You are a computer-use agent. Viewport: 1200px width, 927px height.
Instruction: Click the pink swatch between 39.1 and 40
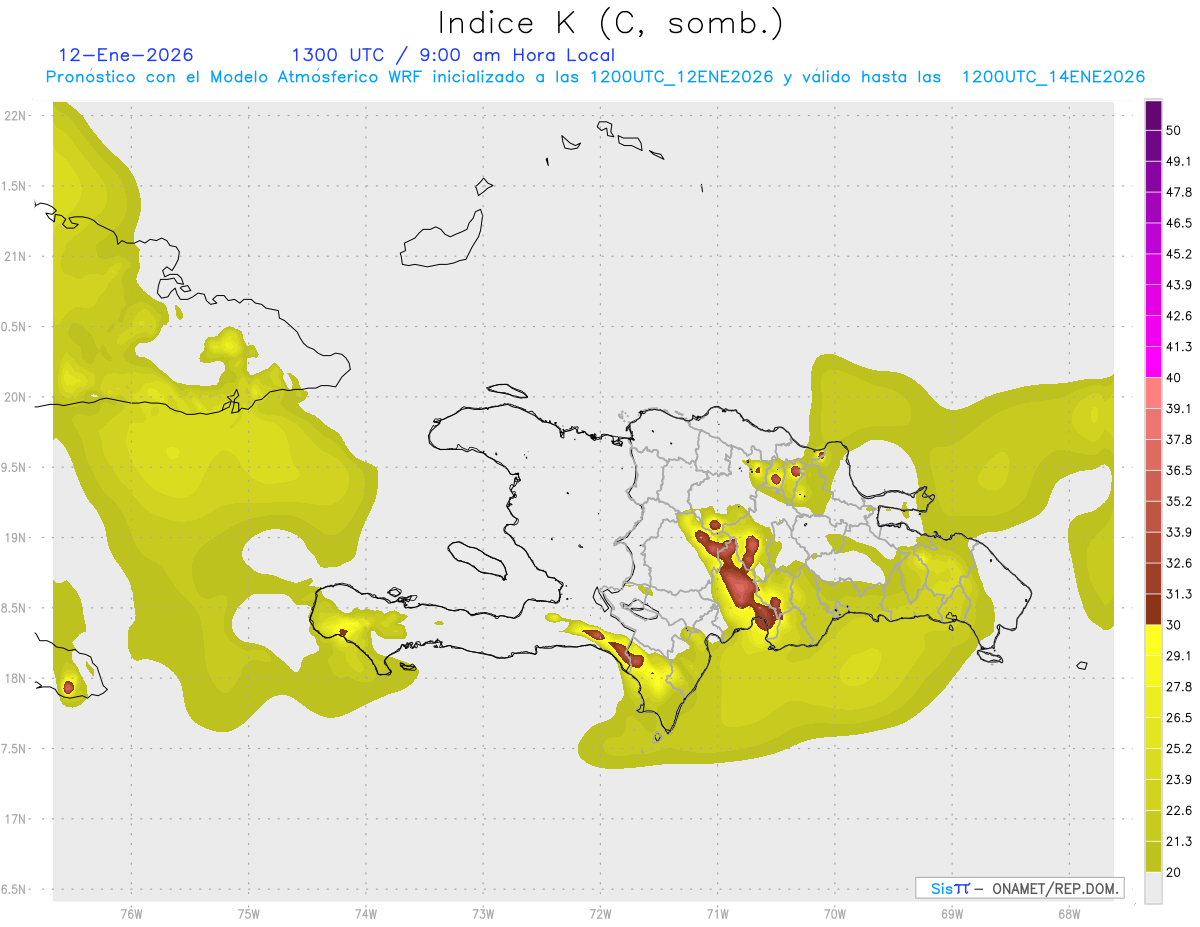[1154, 394]
